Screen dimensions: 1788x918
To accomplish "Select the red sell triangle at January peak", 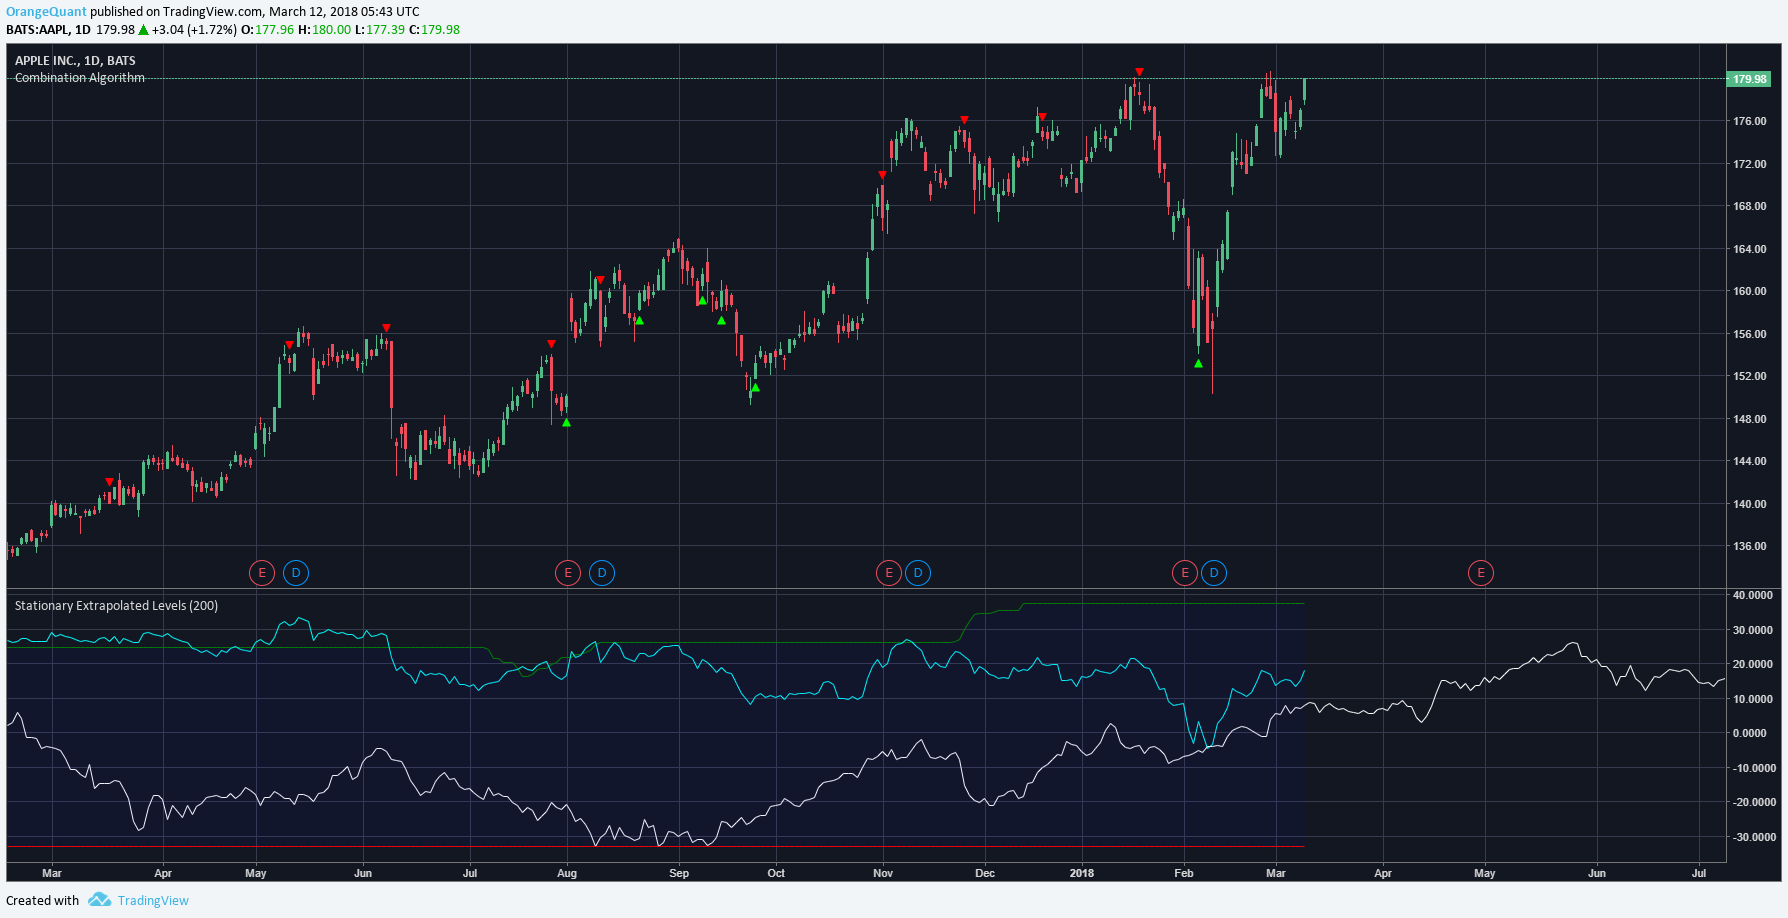I will (x=1139, y=72).
